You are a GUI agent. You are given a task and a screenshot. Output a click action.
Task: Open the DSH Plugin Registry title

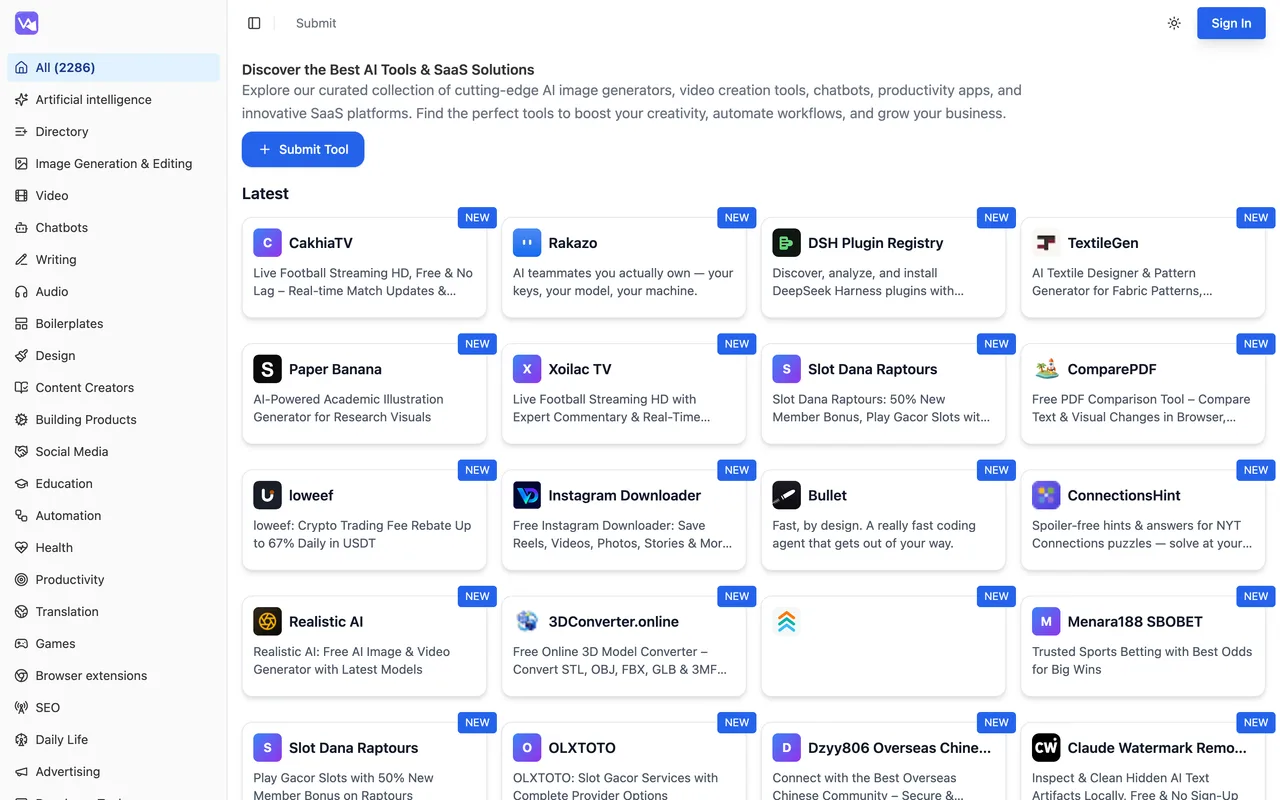(876, 243)
